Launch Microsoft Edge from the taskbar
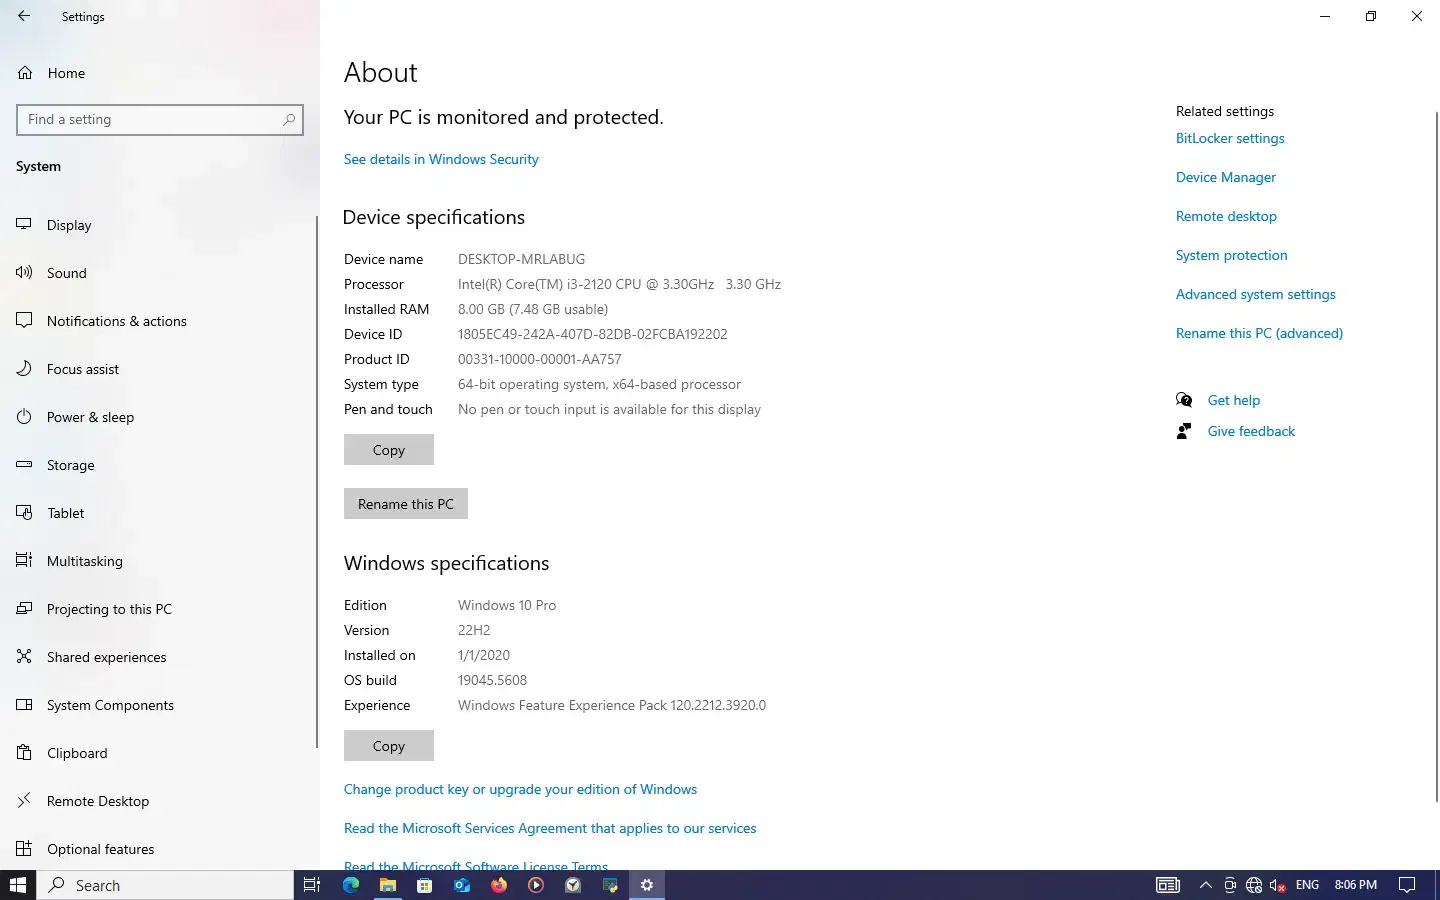1440x900 pixels. [x=350, y=885]
